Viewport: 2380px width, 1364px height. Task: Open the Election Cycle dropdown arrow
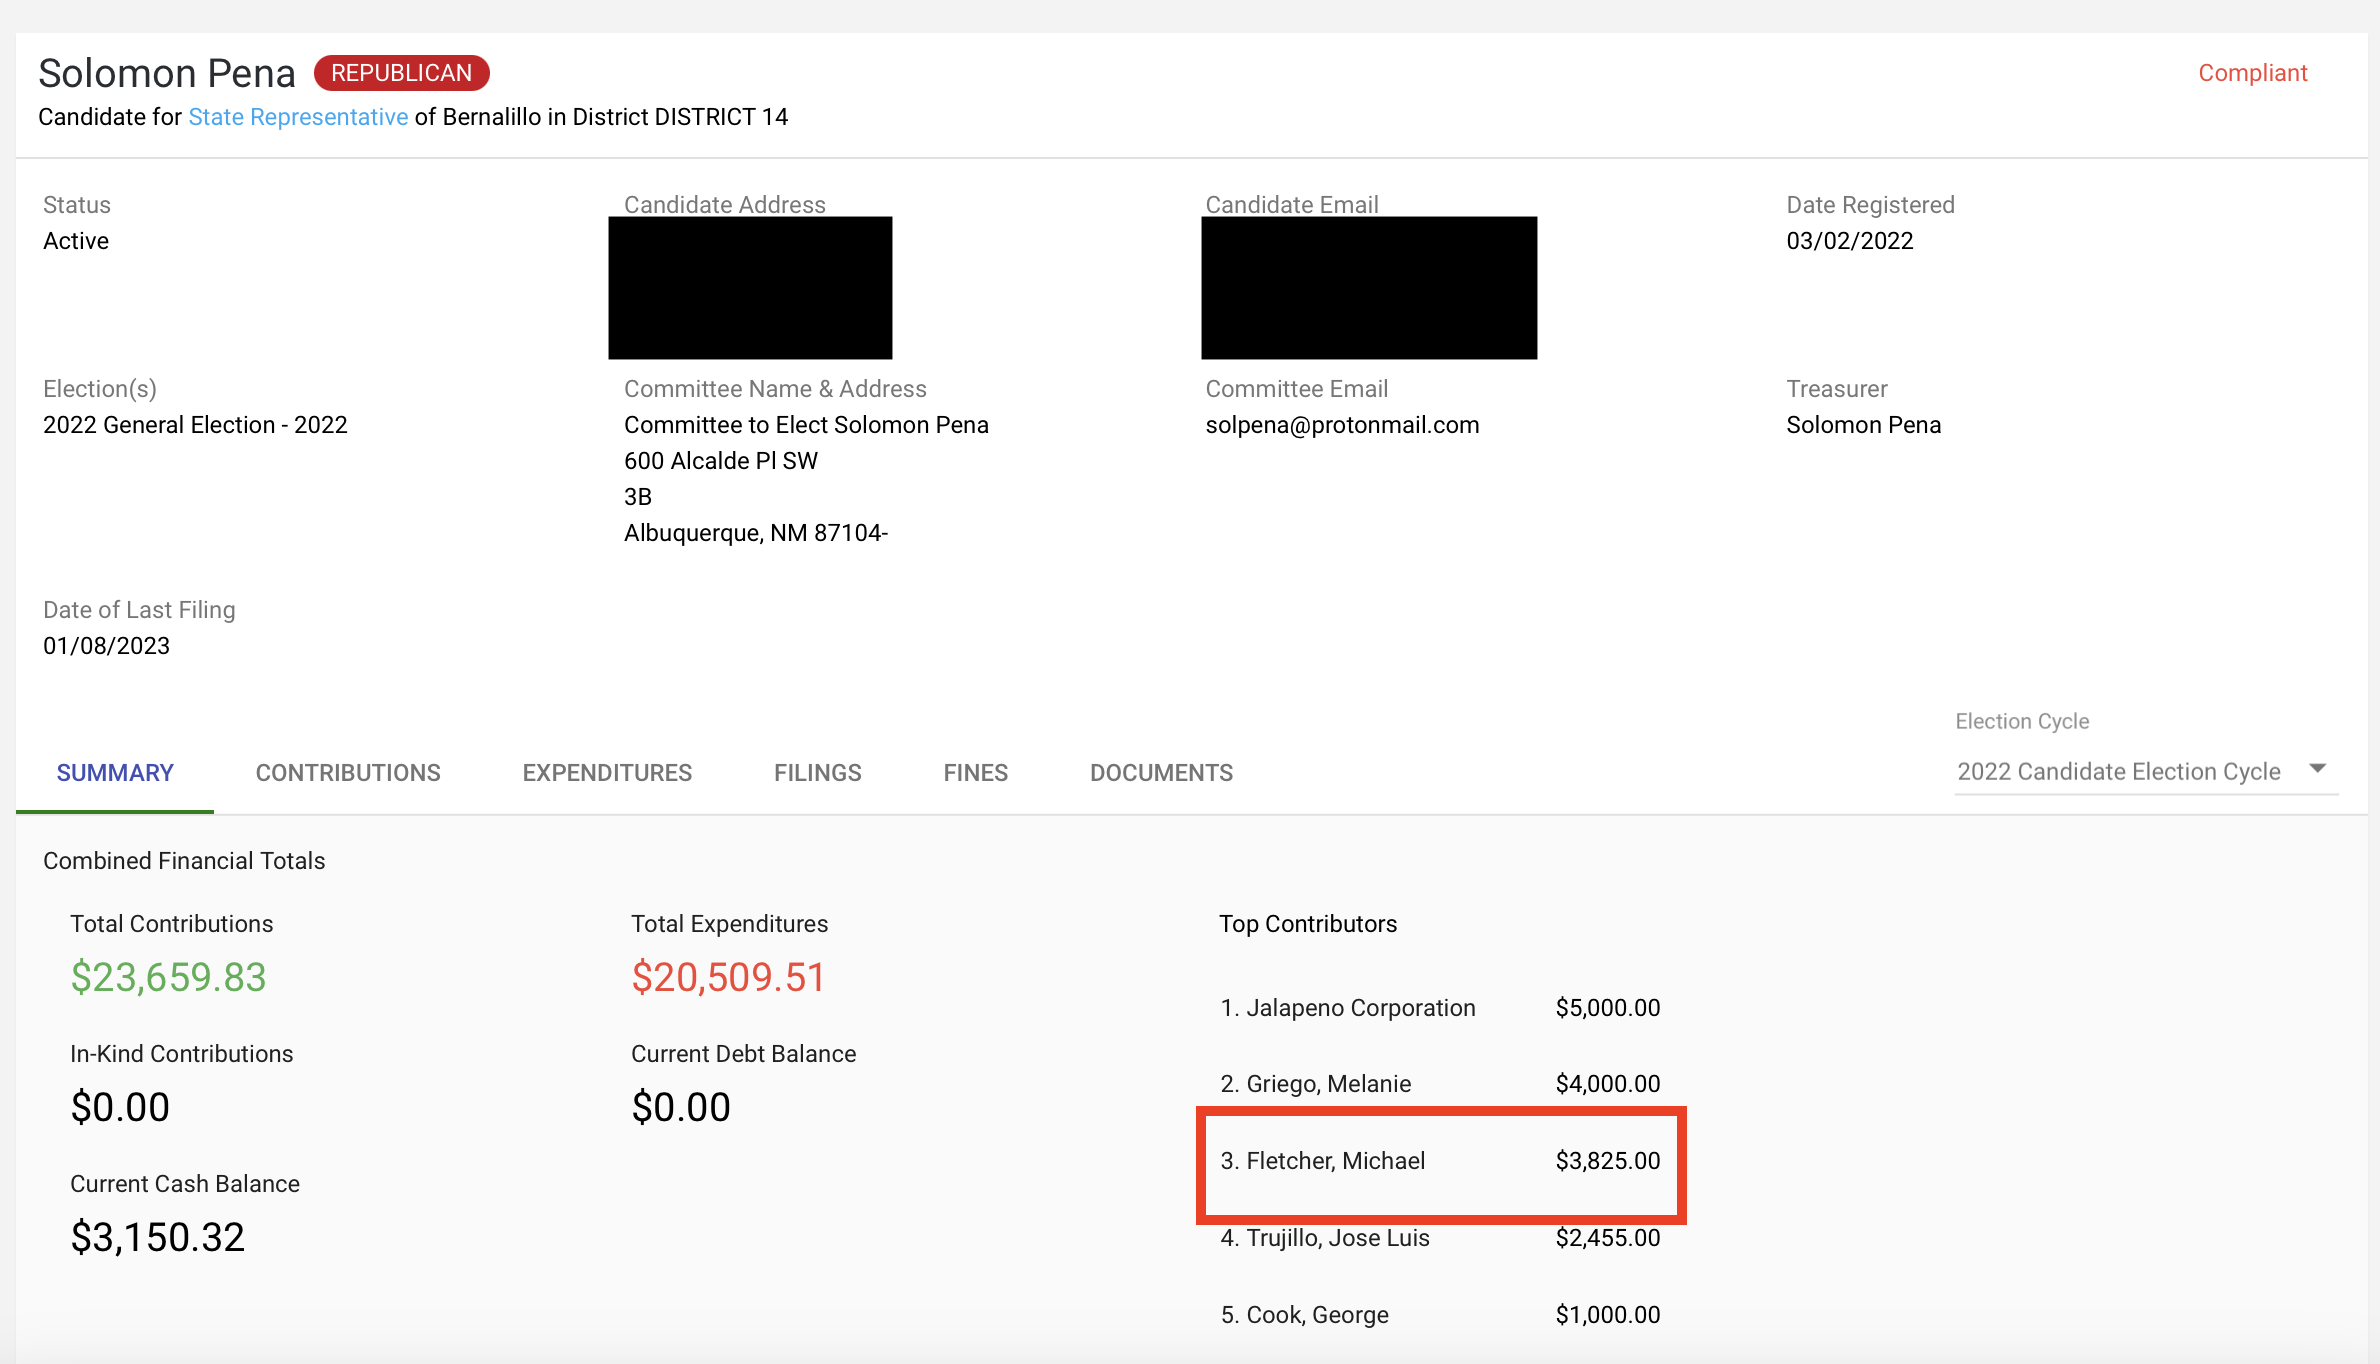[2318, 768]
